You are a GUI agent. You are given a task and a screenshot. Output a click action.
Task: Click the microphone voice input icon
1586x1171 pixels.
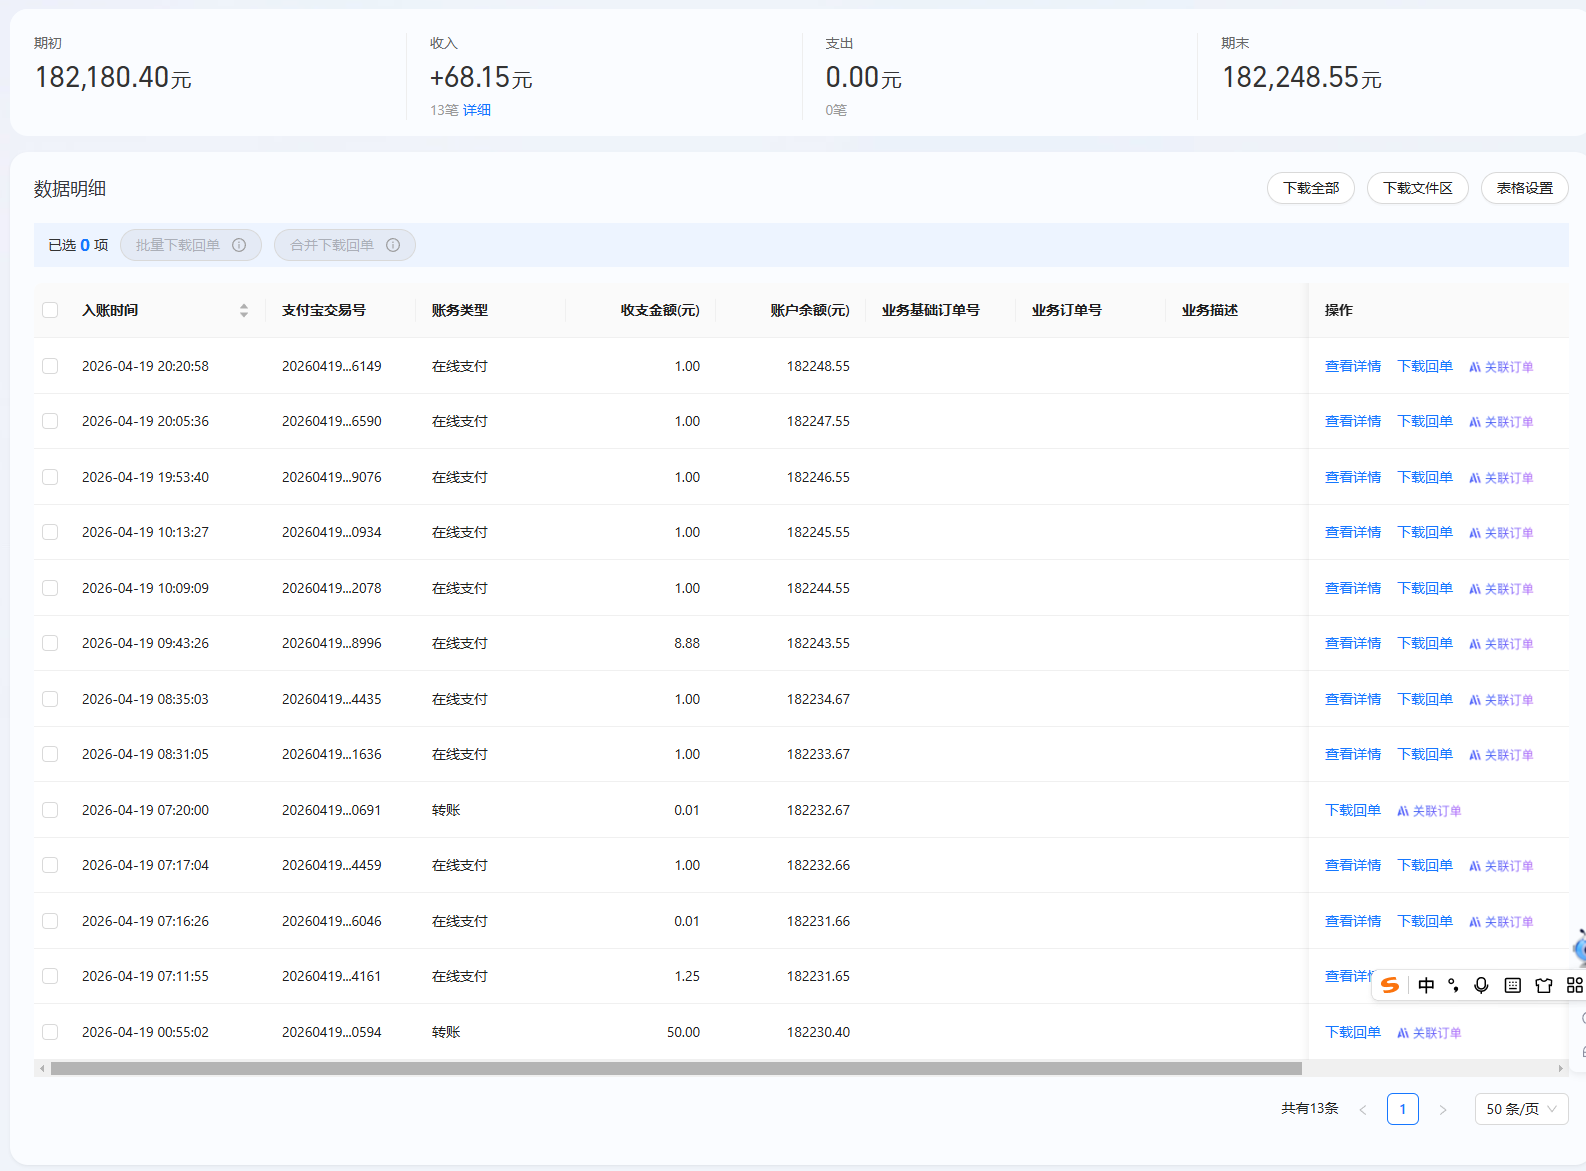coord(1481,985)
